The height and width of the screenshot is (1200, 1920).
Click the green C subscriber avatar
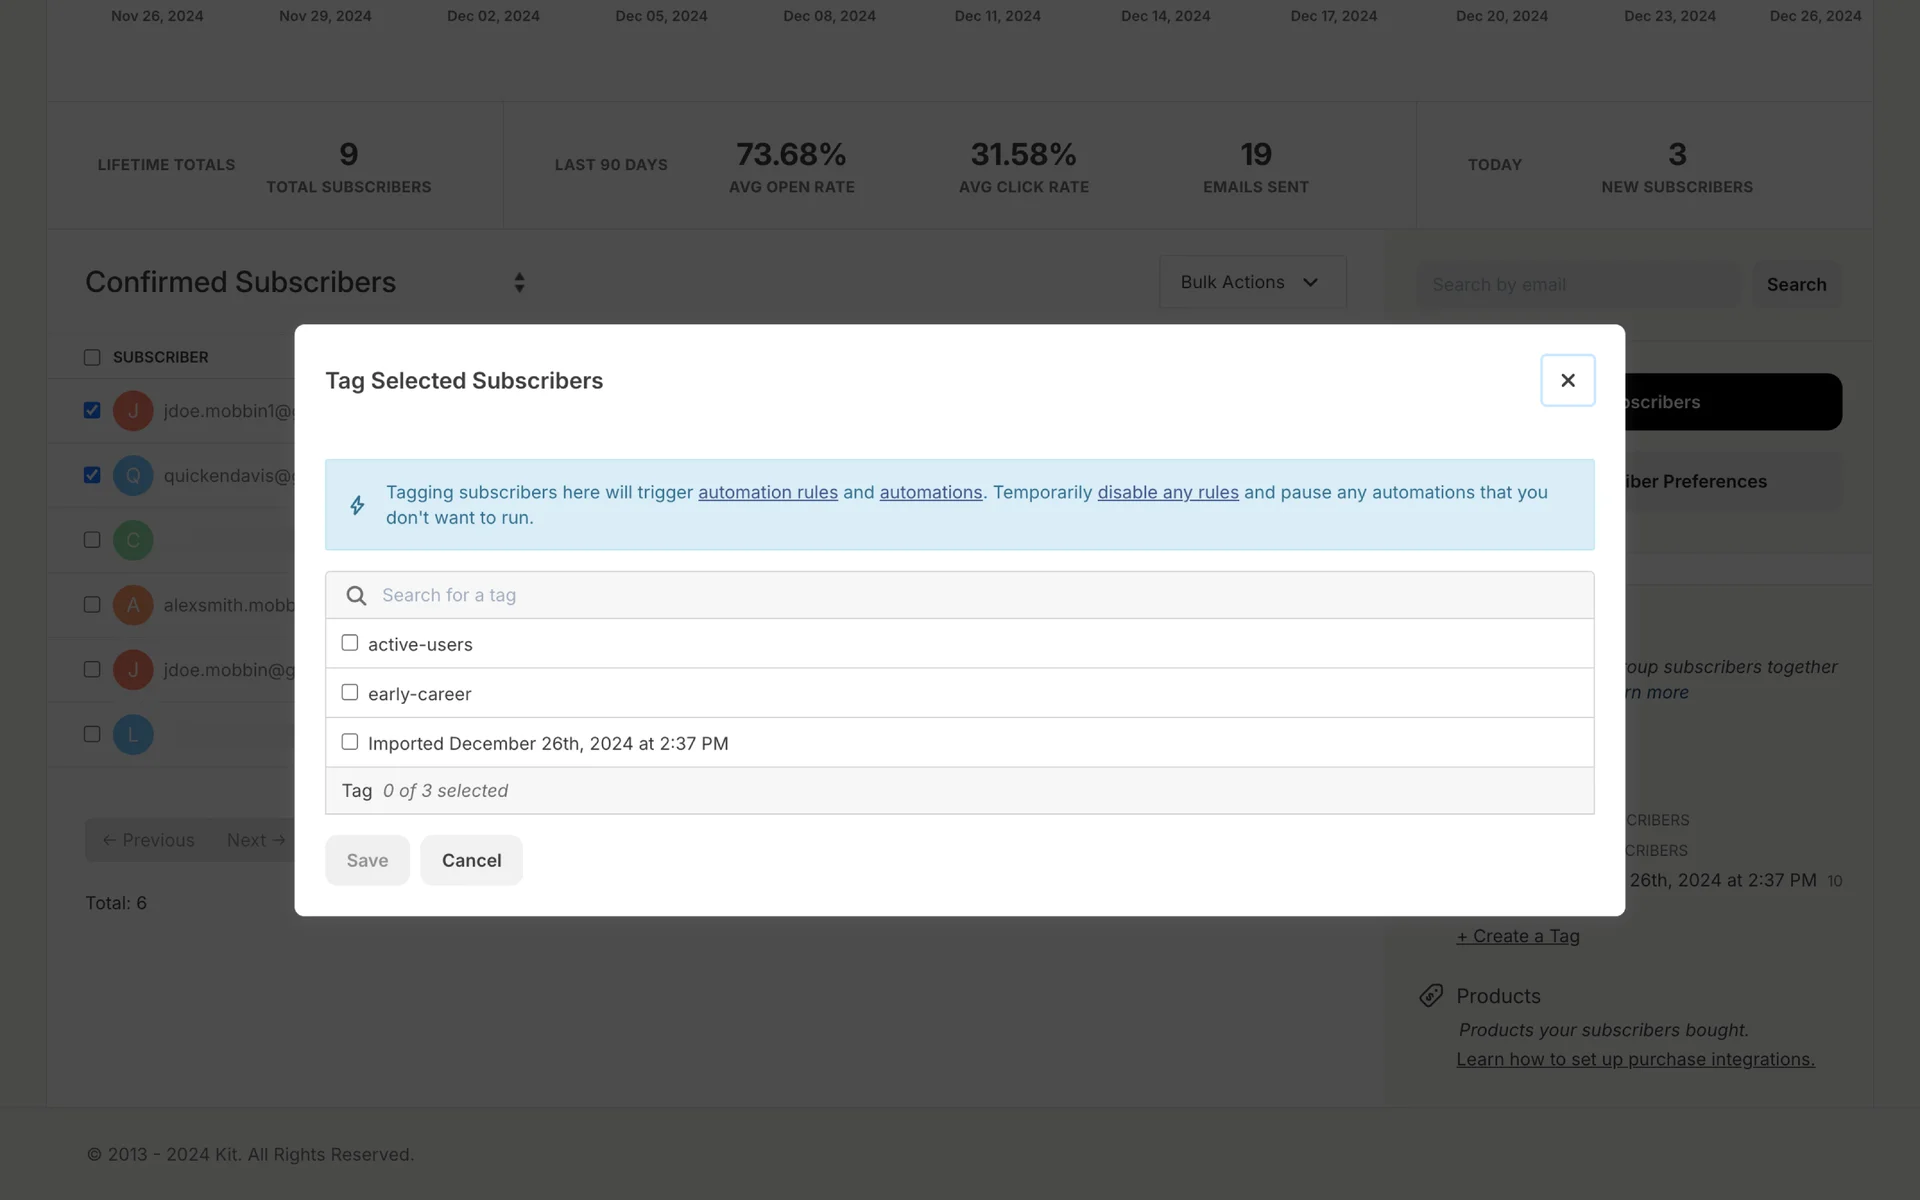click(x=133, y=540)
